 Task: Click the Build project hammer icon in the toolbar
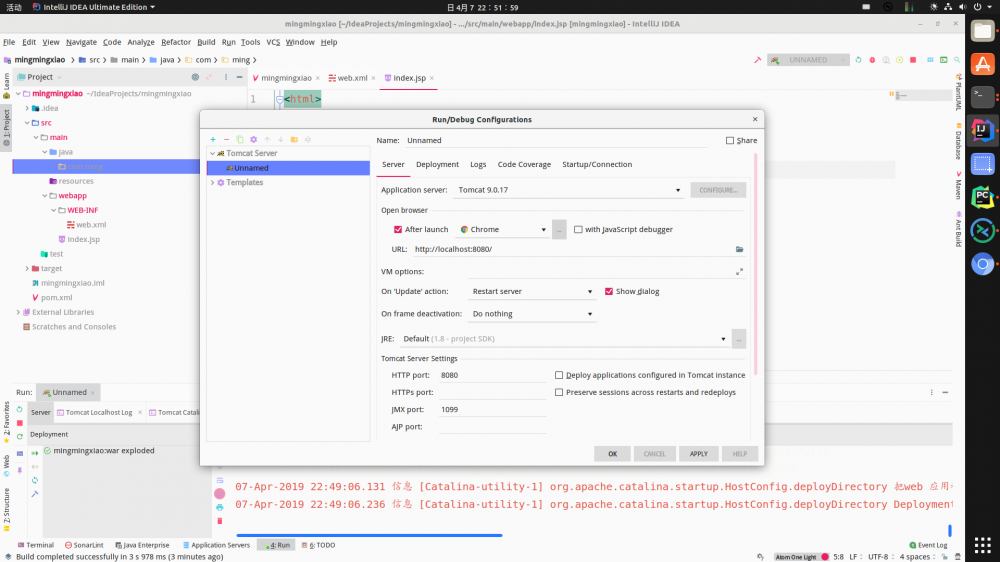coord(758,60)
